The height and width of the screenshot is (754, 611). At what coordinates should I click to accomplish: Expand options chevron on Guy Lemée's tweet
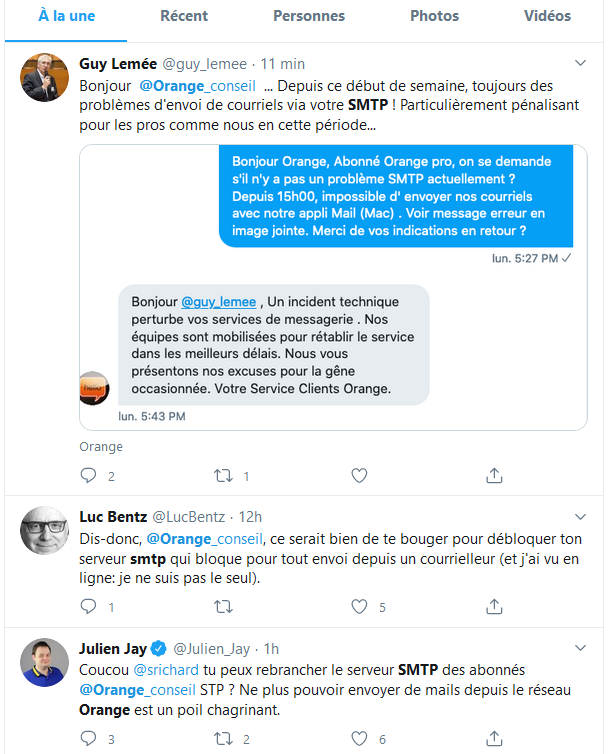(581, 63)
